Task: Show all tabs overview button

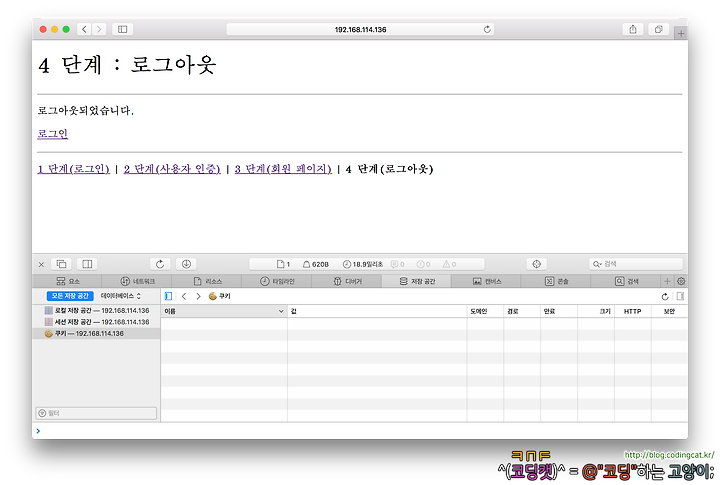Action: (x=658, y=29)
